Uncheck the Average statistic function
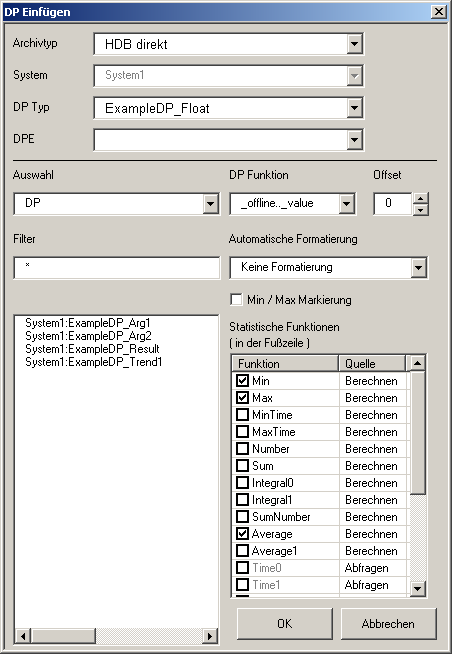This screenshot has width=452, height=654. coord(242,533)
